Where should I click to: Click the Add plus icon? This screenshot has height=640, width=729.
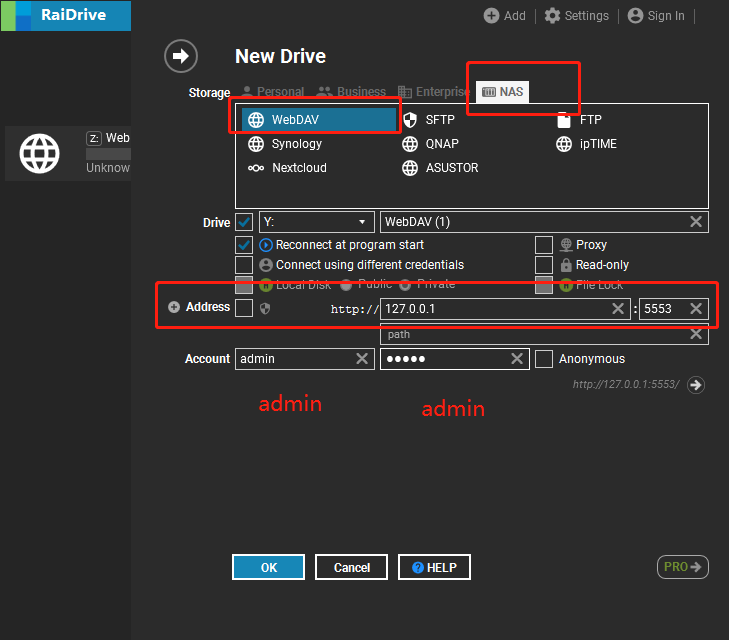(491, 16)
